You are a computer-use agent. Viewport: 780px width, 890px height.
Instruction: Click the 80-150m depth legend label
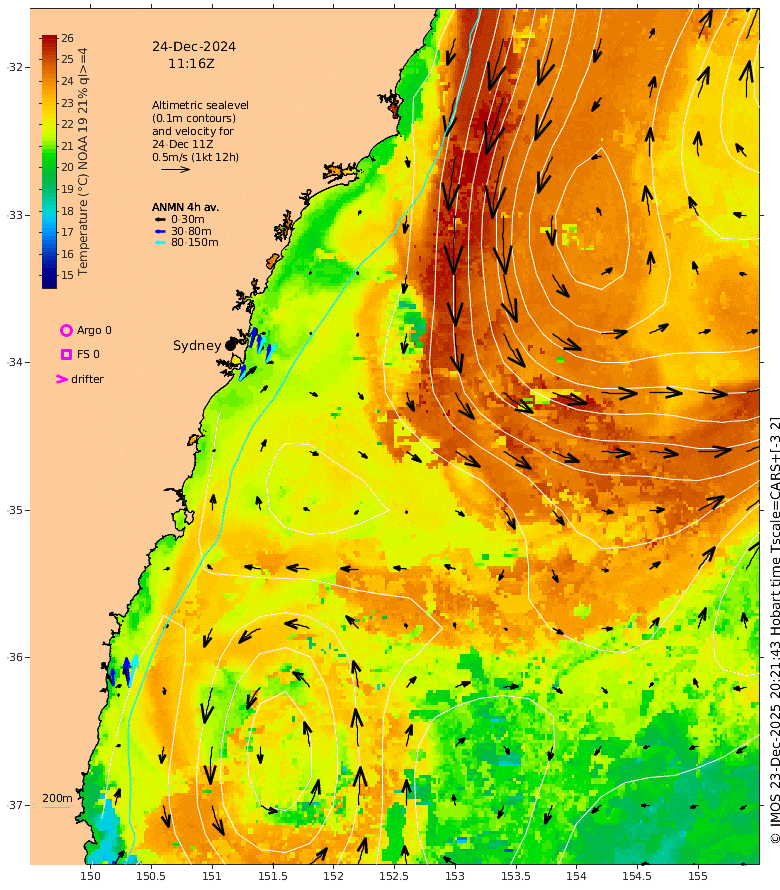click(195, 242)
